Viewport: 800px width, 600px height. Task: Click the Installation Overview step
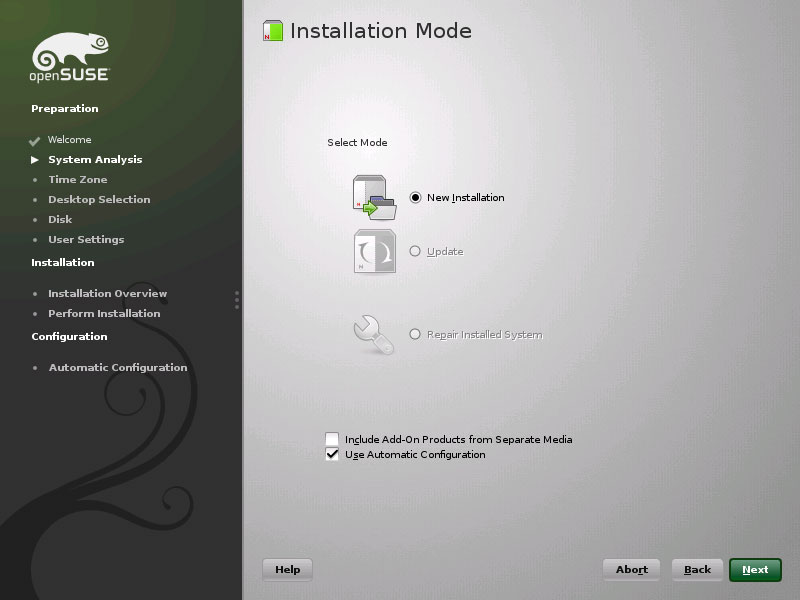pyautogui.click(x=108, y=293)
